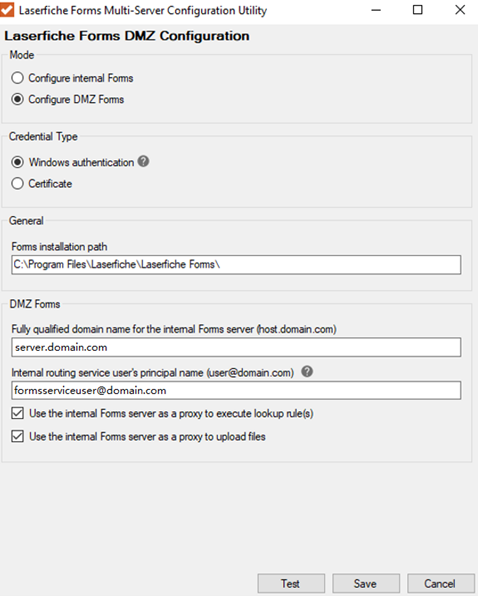Toggle proxy to execute lookup rules checkbox

pyautogui.click(x=17, y=413)
